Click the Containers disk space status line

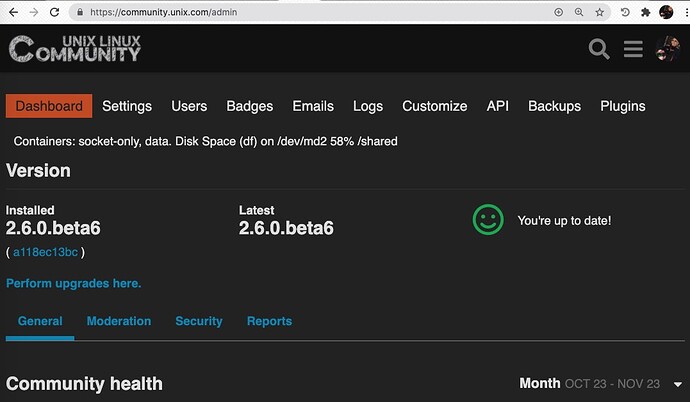(206, 141)
